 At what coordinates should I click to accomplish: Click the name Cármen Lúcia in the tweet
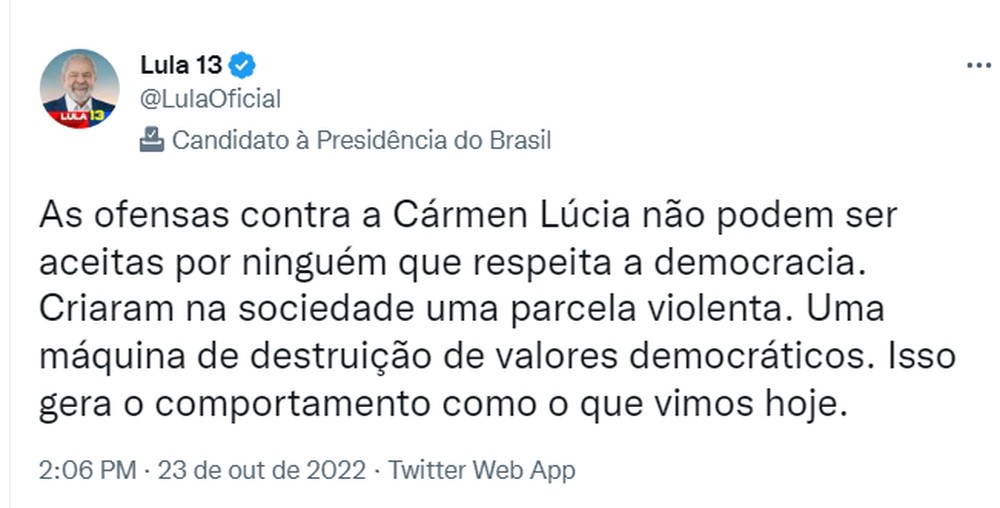click(511, 216)
